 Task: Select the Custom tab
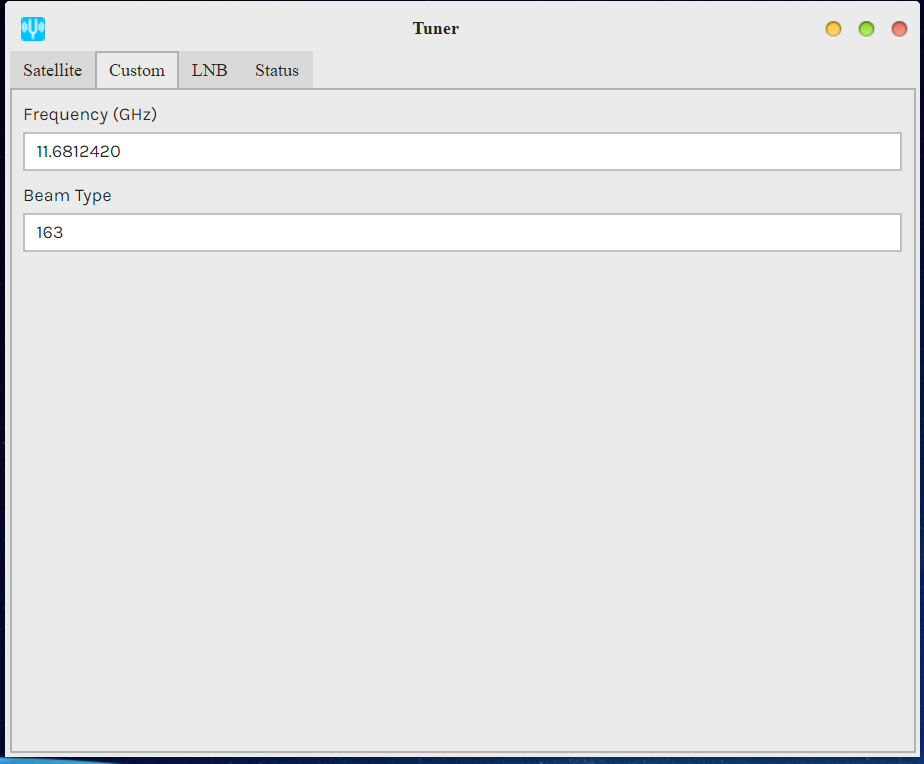(137, 70)
